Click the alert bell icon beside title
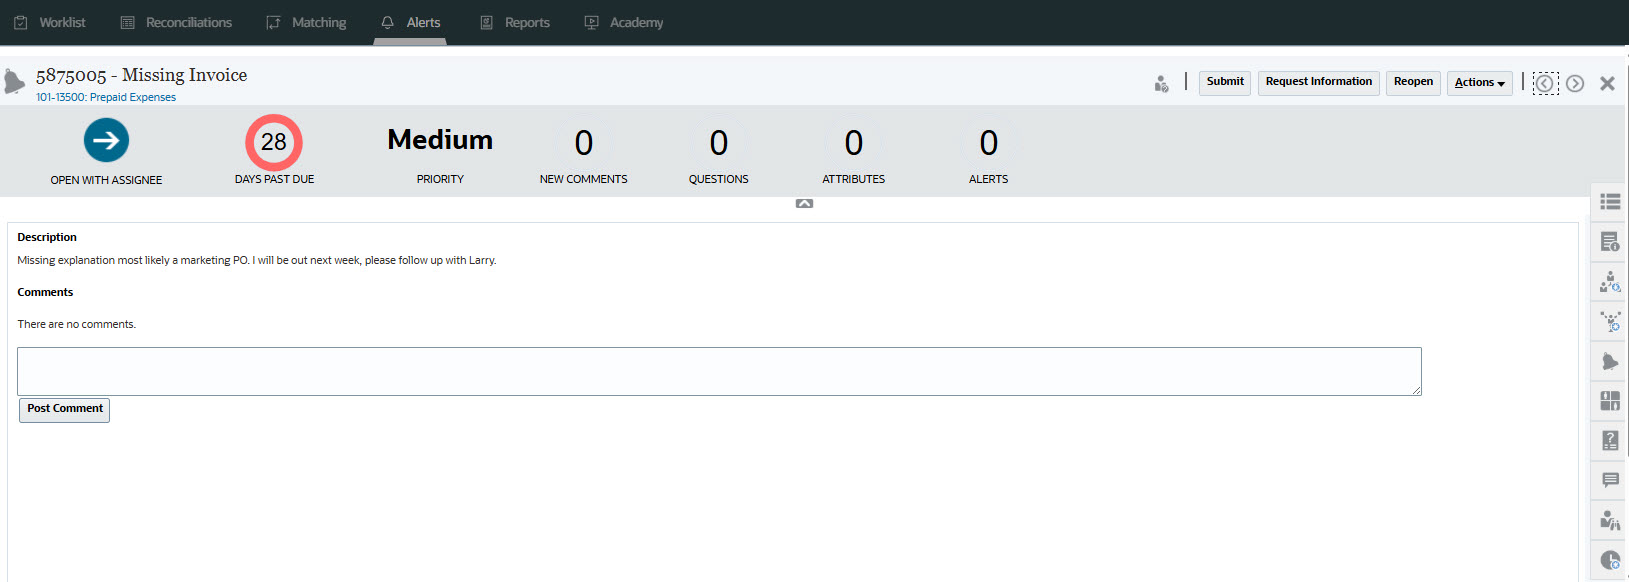 14,82
